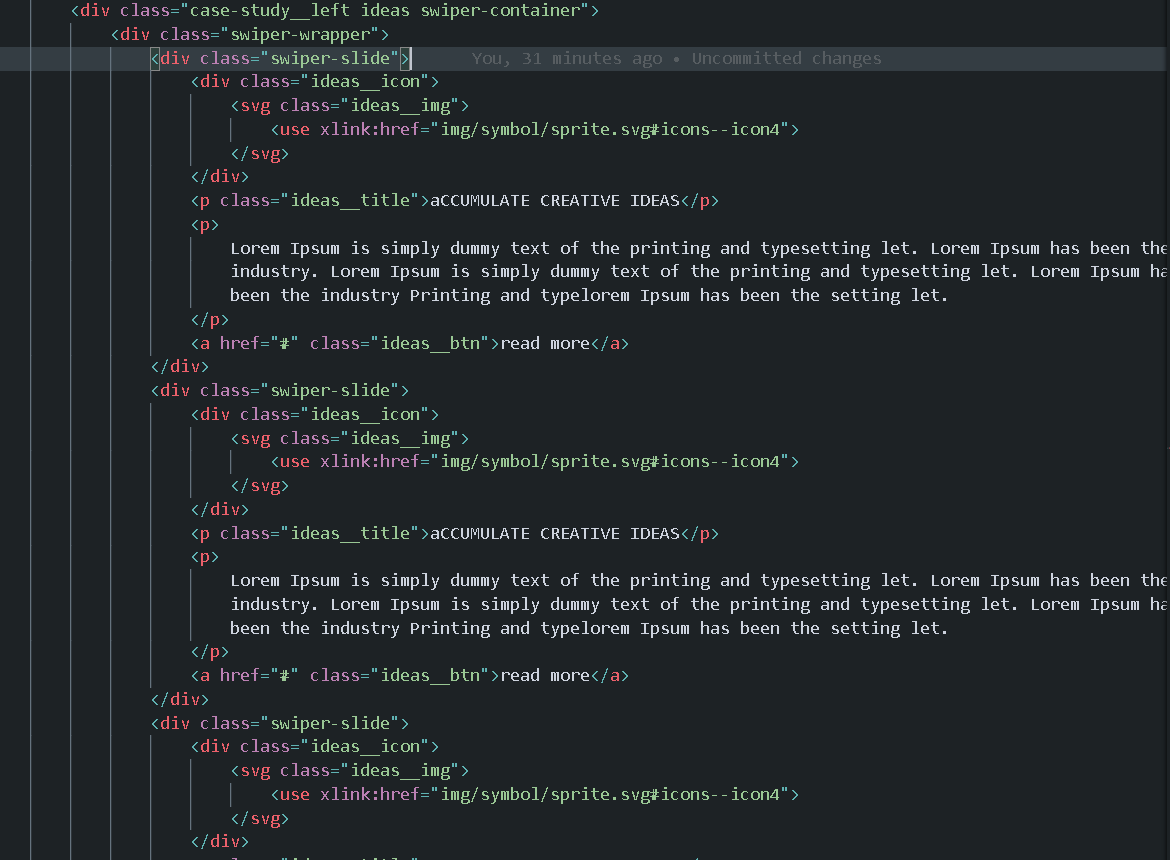Click the first "ACCUMULATE CREATIVE IDEAS" title text
Screen dimensions: 1170x860
click(x=554, y=201)
